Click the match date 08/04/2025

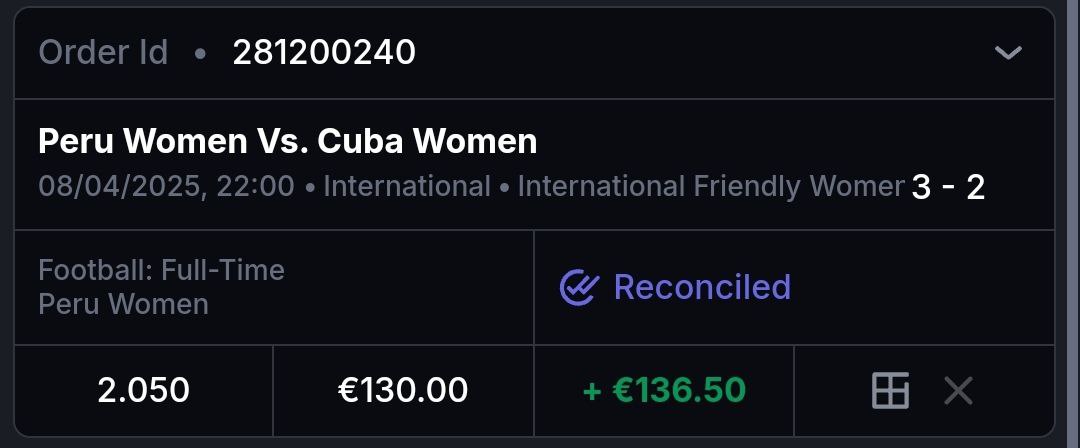[x=117, y=187]
